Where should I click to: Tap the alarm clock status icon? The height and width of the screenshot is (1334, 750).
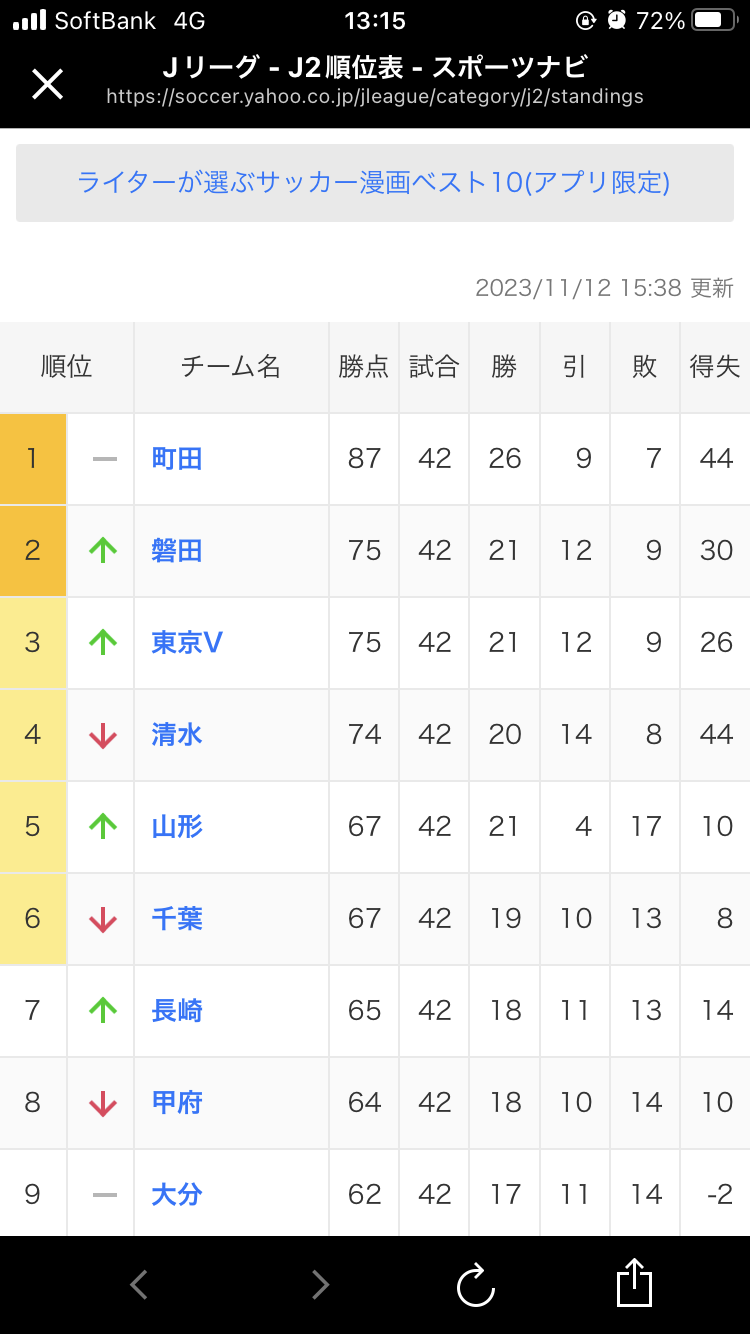point(617,20)
